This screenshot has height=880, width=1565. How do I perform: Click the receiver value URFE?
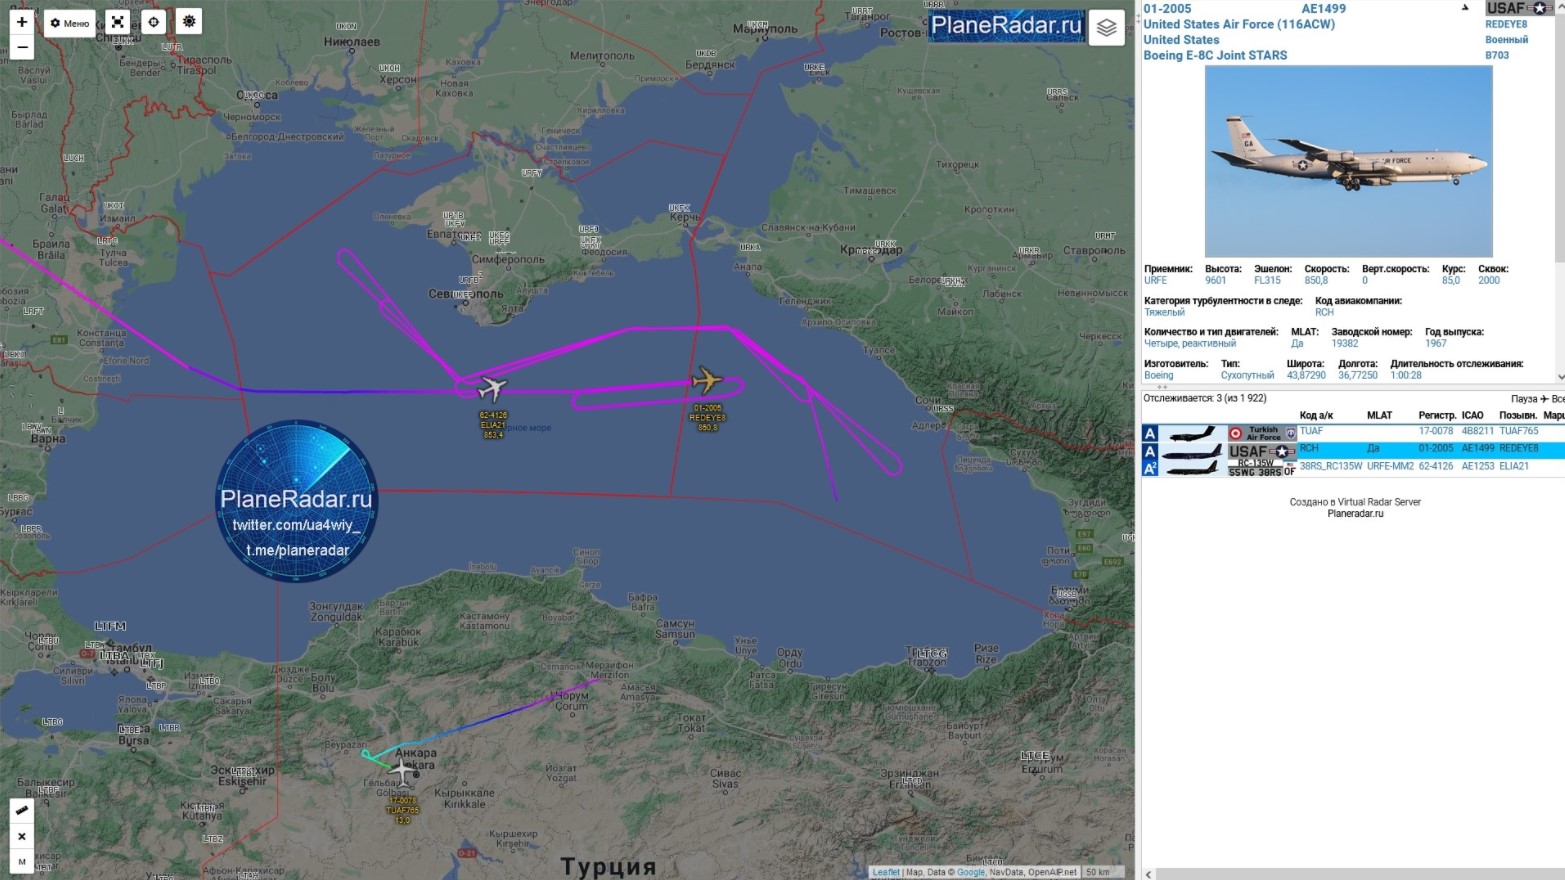(1155, 281)
